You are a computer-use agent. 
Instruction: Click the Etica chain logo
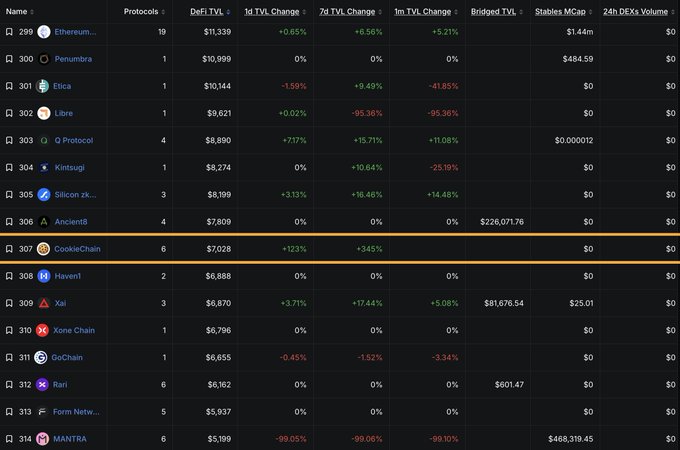pos(42,86)
